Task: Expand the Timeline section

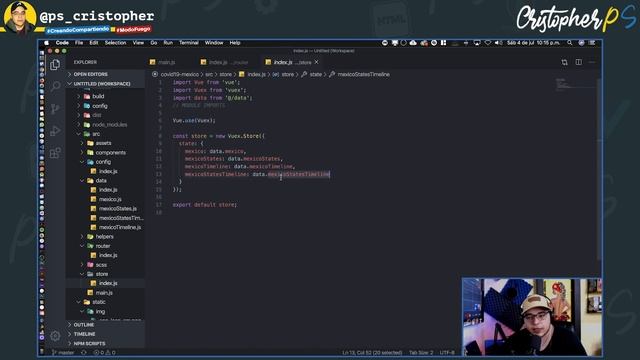Action: click(x=106, y=334)
